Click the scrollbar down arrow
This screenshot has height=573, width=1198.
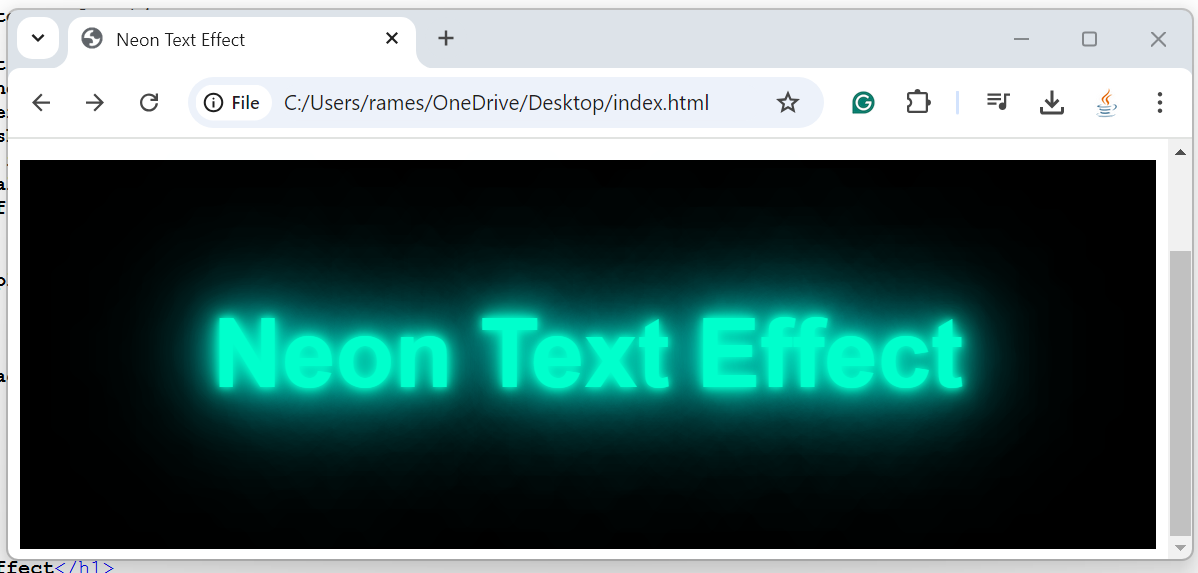pos(1180,547)
